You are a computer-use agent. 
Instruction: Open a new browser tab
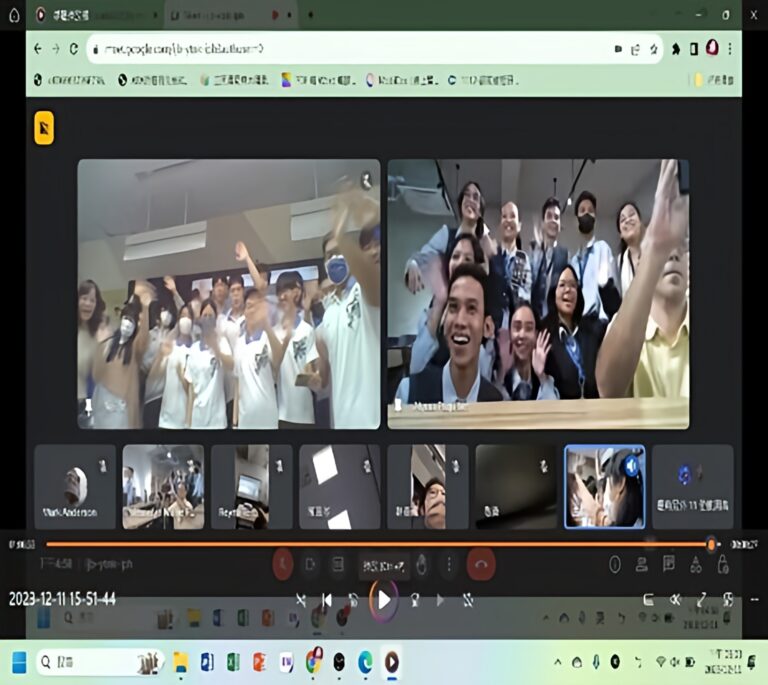point(311,15)
